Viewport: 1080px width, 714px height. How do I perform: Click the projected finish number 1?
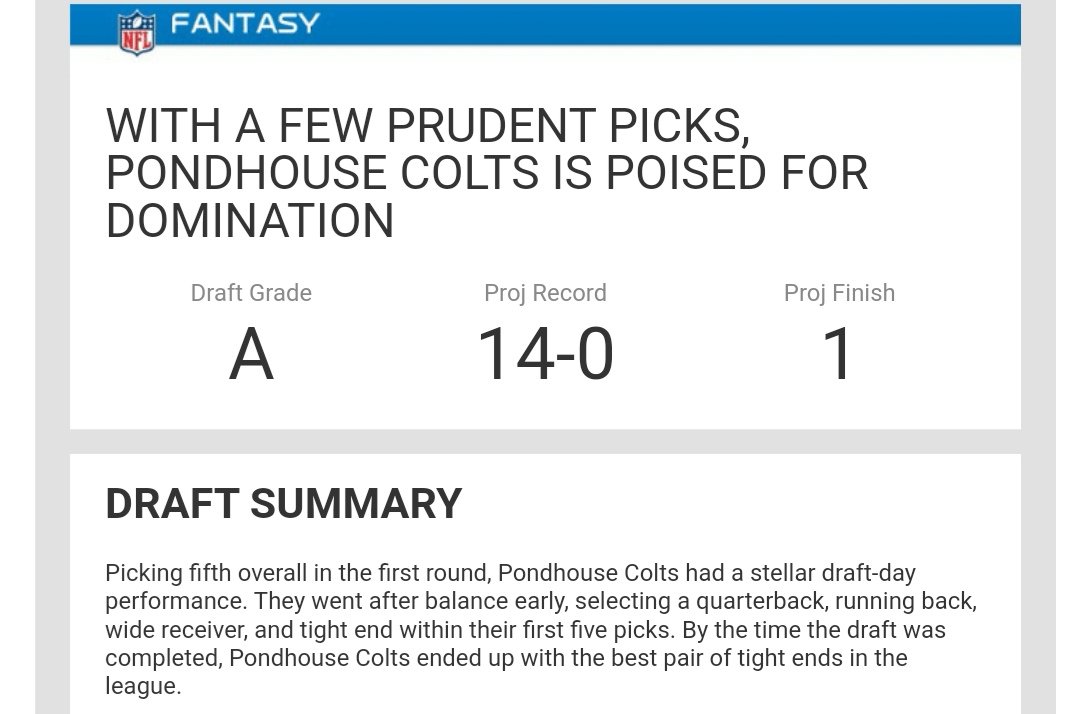838,354
